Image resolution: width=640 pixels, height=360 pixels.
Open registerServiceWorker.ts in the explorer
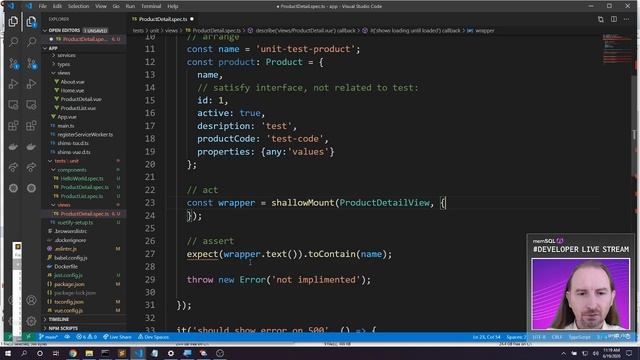coord(85,134)
